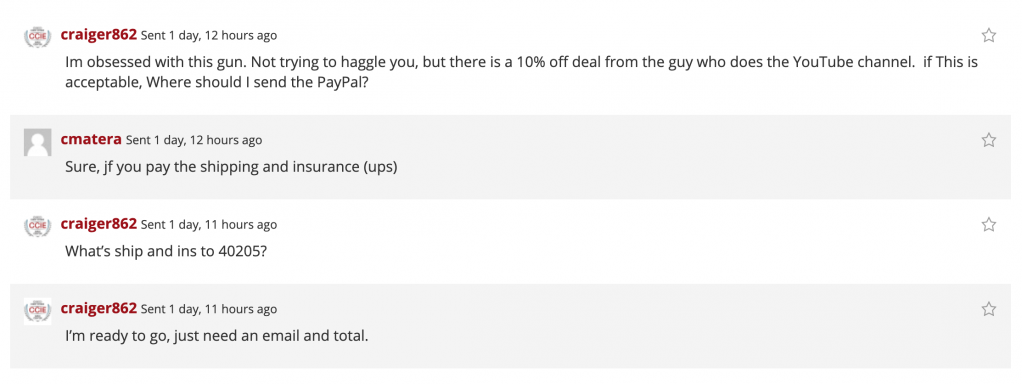Click craiger862's avatar on the PayPal message
Screen dimensions: 1022x384
37,36
